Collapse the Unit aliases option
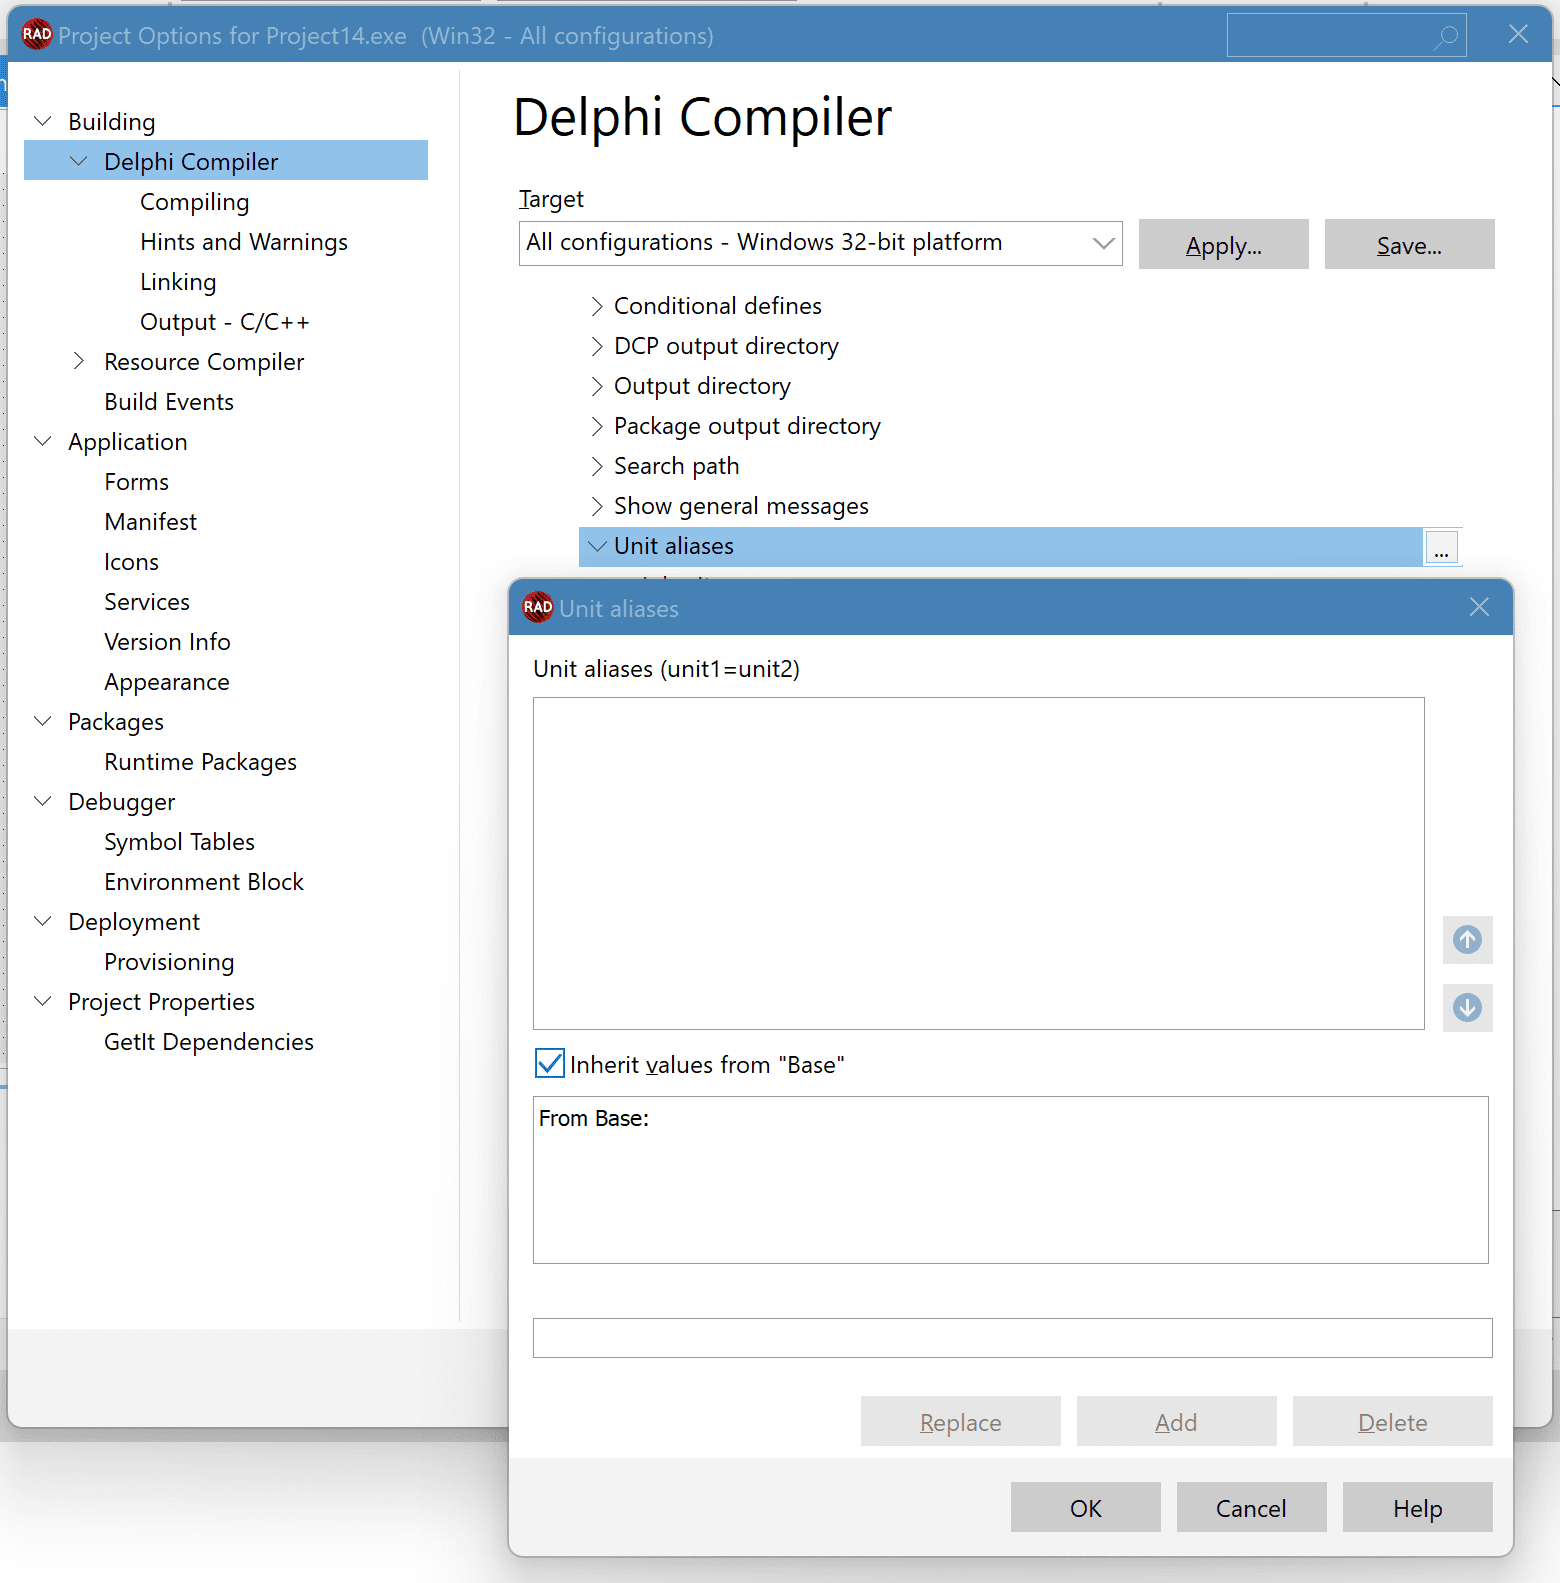The height and width of the screenshot is (1583, 1560). (x=597, y=546)
